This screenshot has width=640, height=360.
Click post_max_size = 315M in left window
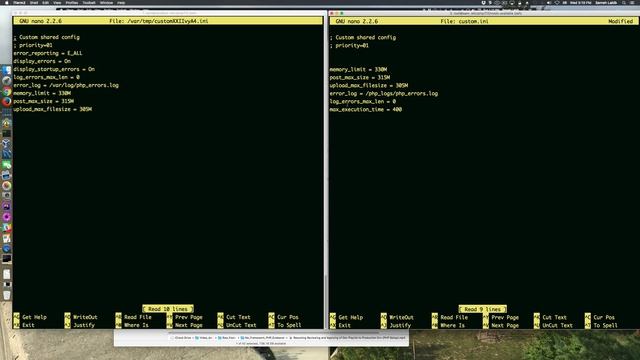pyautogui.click(x=44, y=101)
